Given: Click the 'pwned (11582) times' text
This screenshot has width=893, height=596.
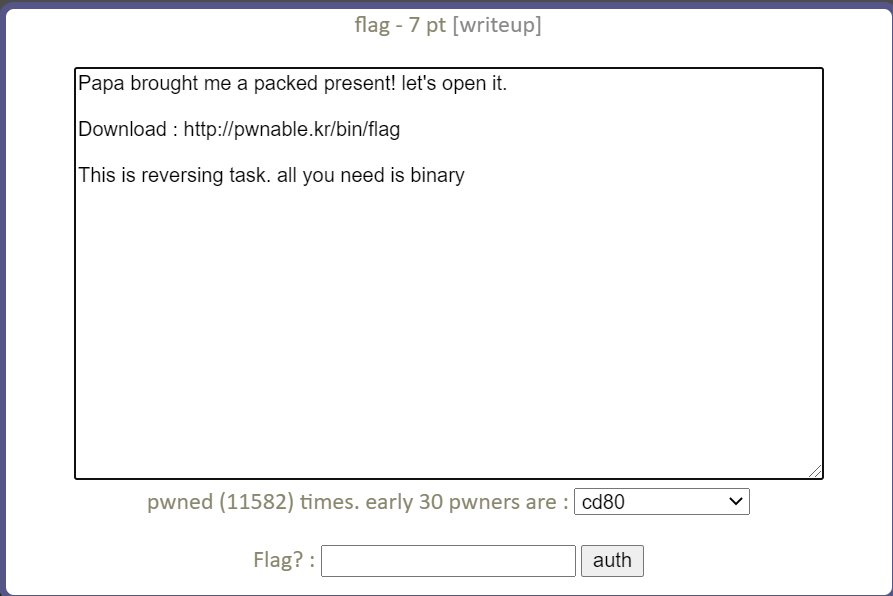Looking at the screenshot, I should (253, 502).
